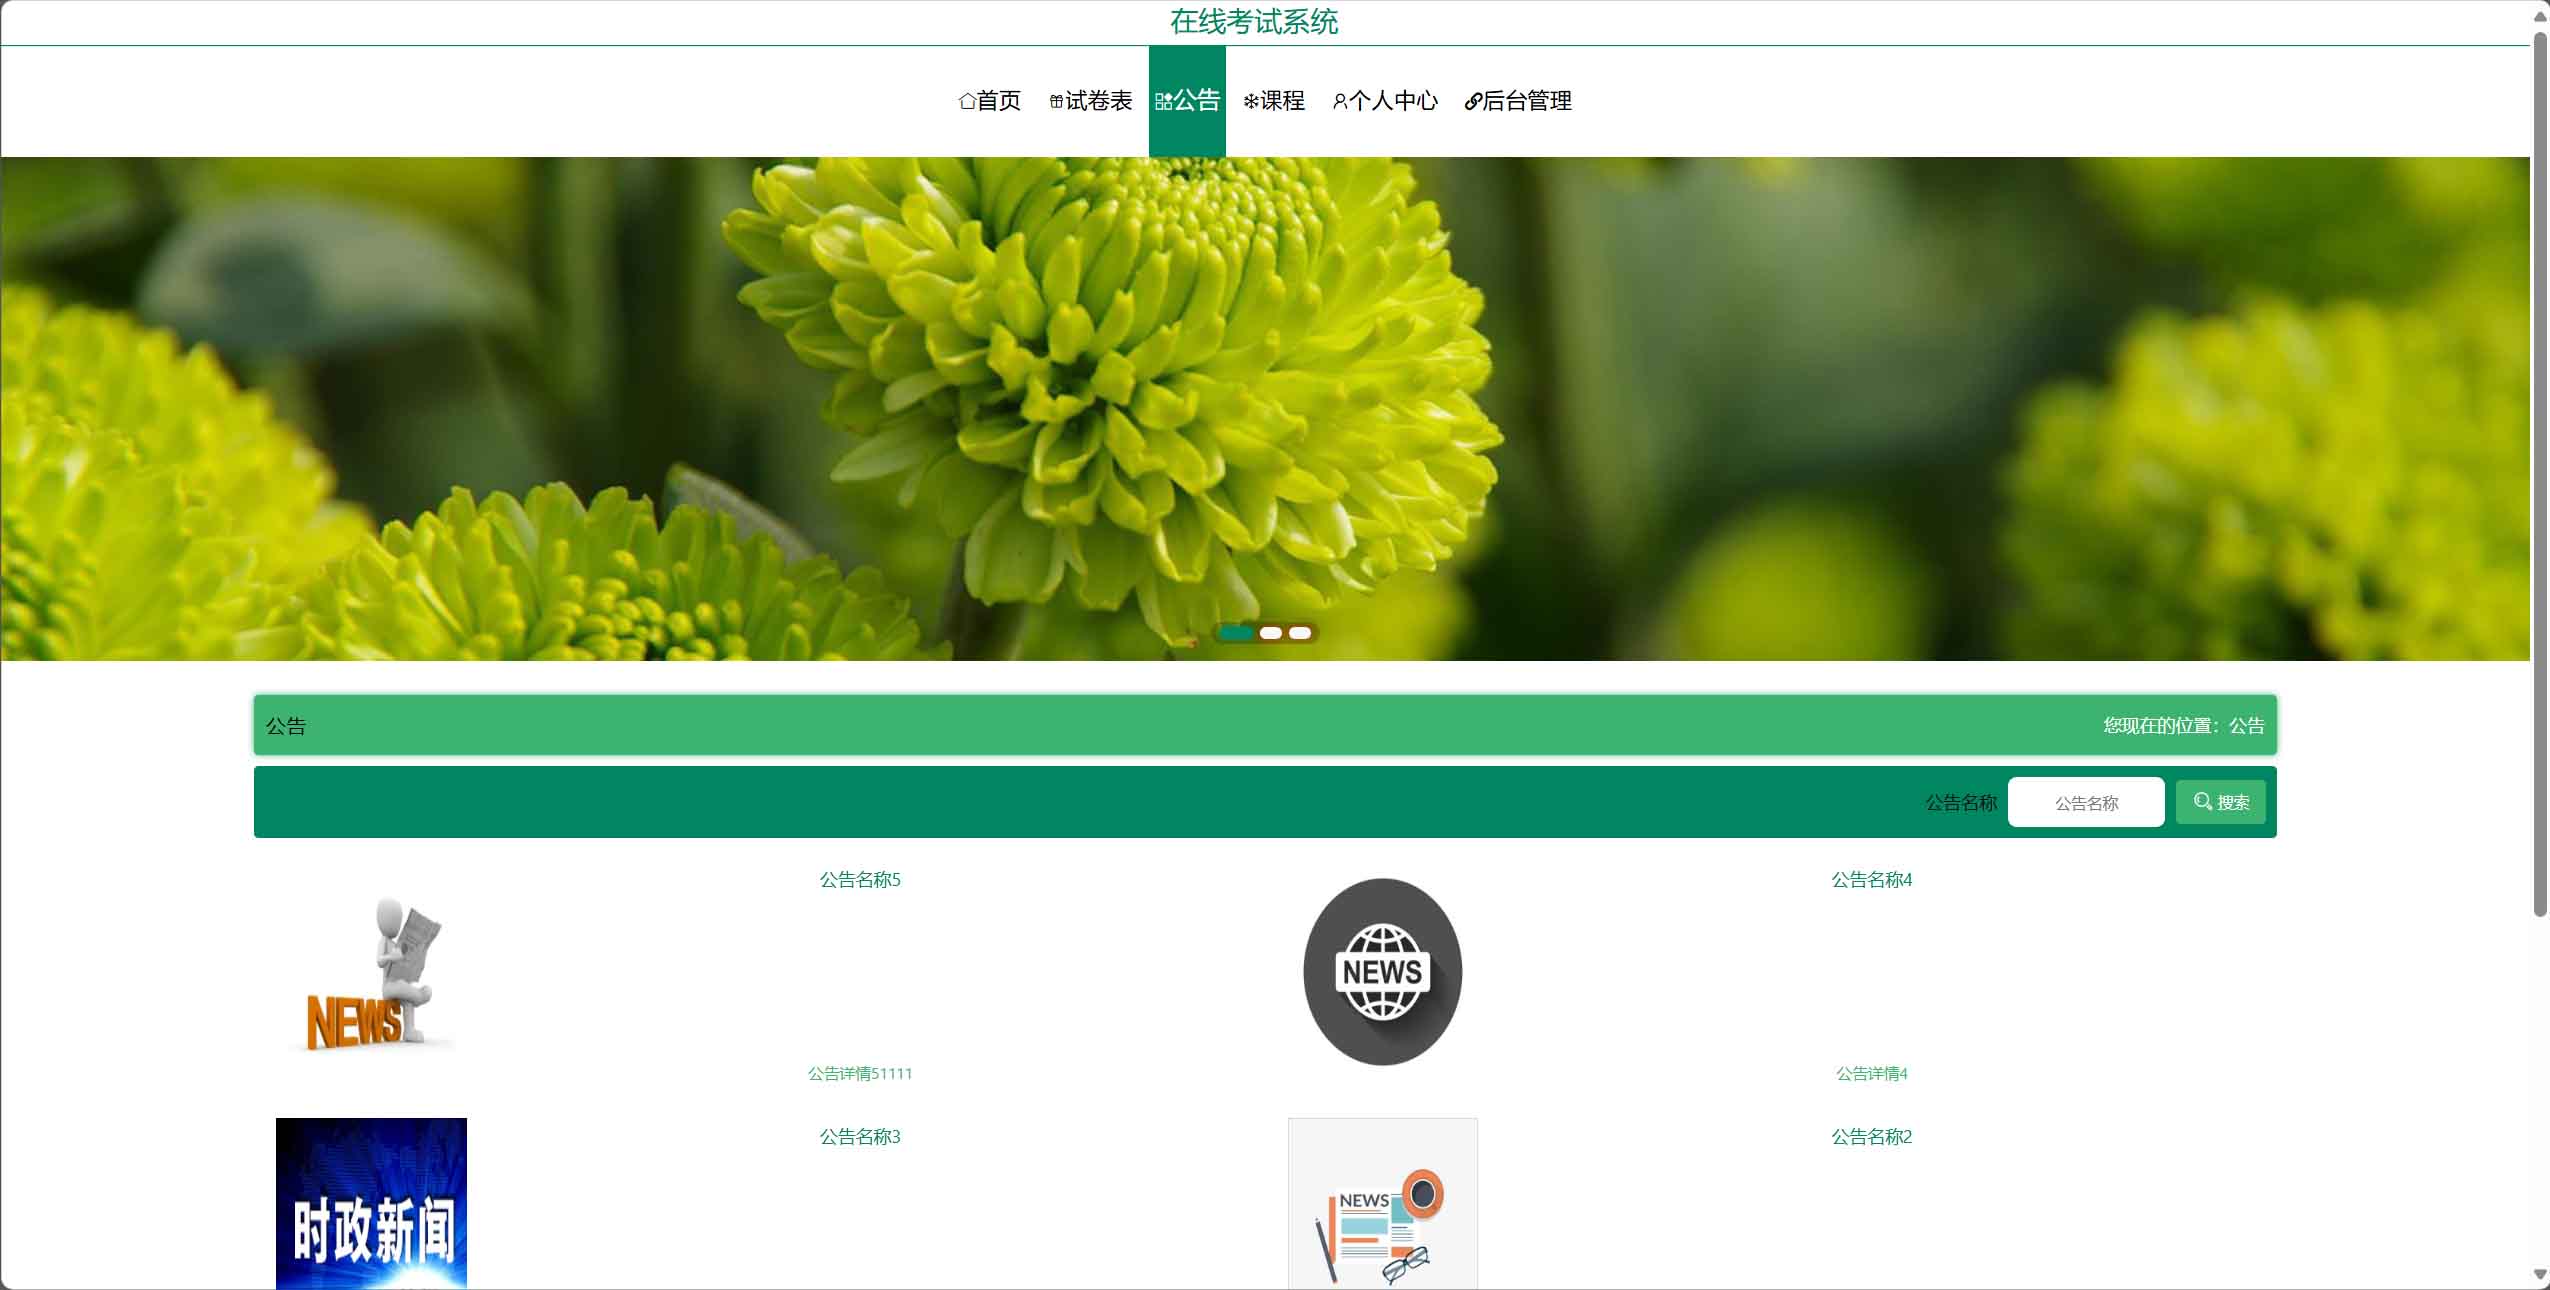Screen dimensions: 2550x1290
Task: Click the green flower banner image
Action: (x=1265, y=408)
